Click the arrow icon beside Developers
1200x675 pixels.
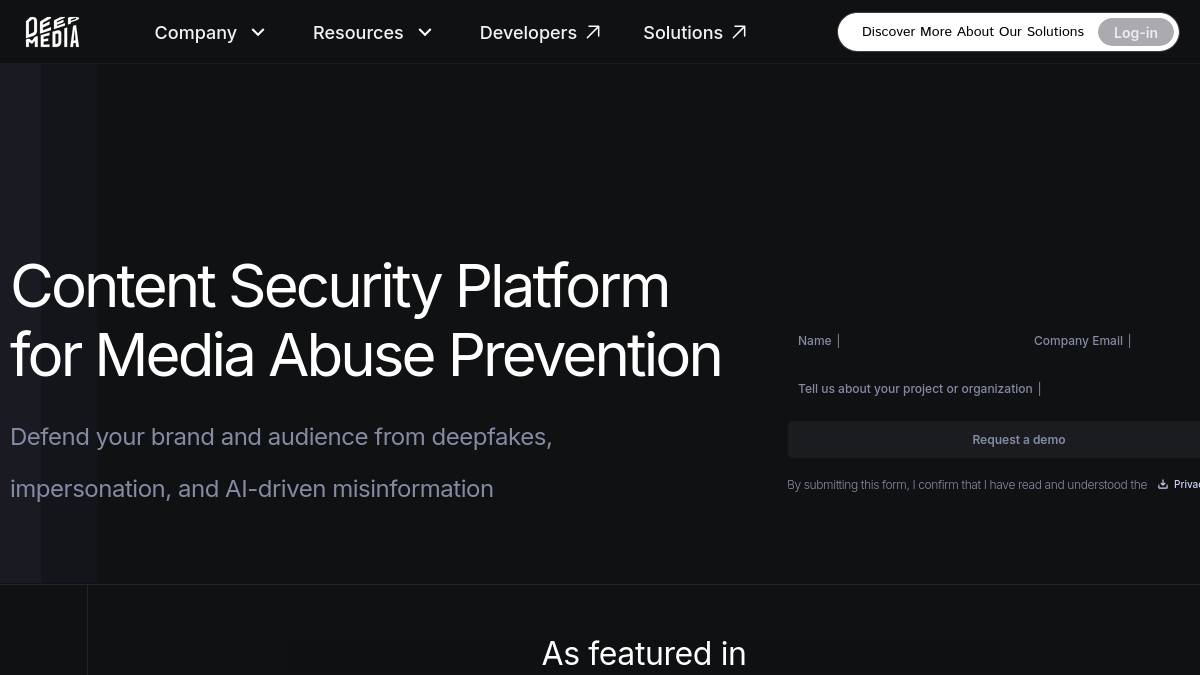click(x=593, y=32)
